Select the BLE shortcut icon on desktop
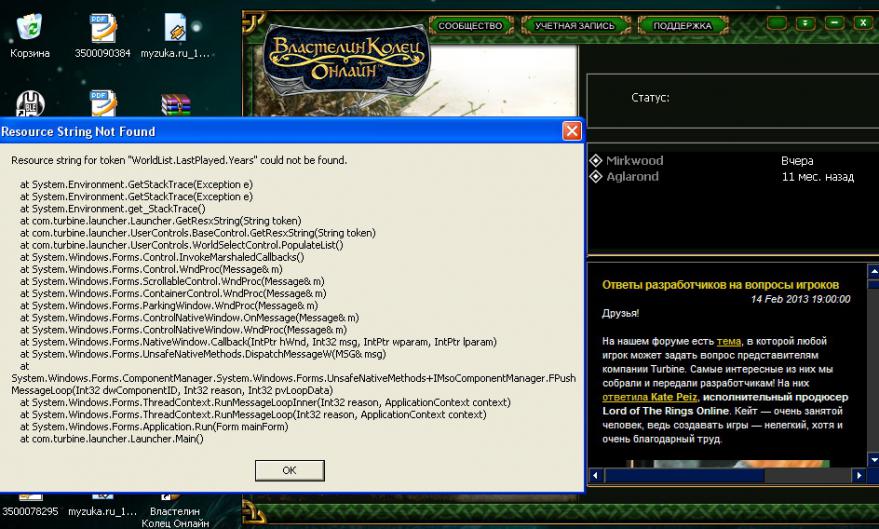Image resolution: width=879 pixels, height=529 pixels. coord(30,104)
